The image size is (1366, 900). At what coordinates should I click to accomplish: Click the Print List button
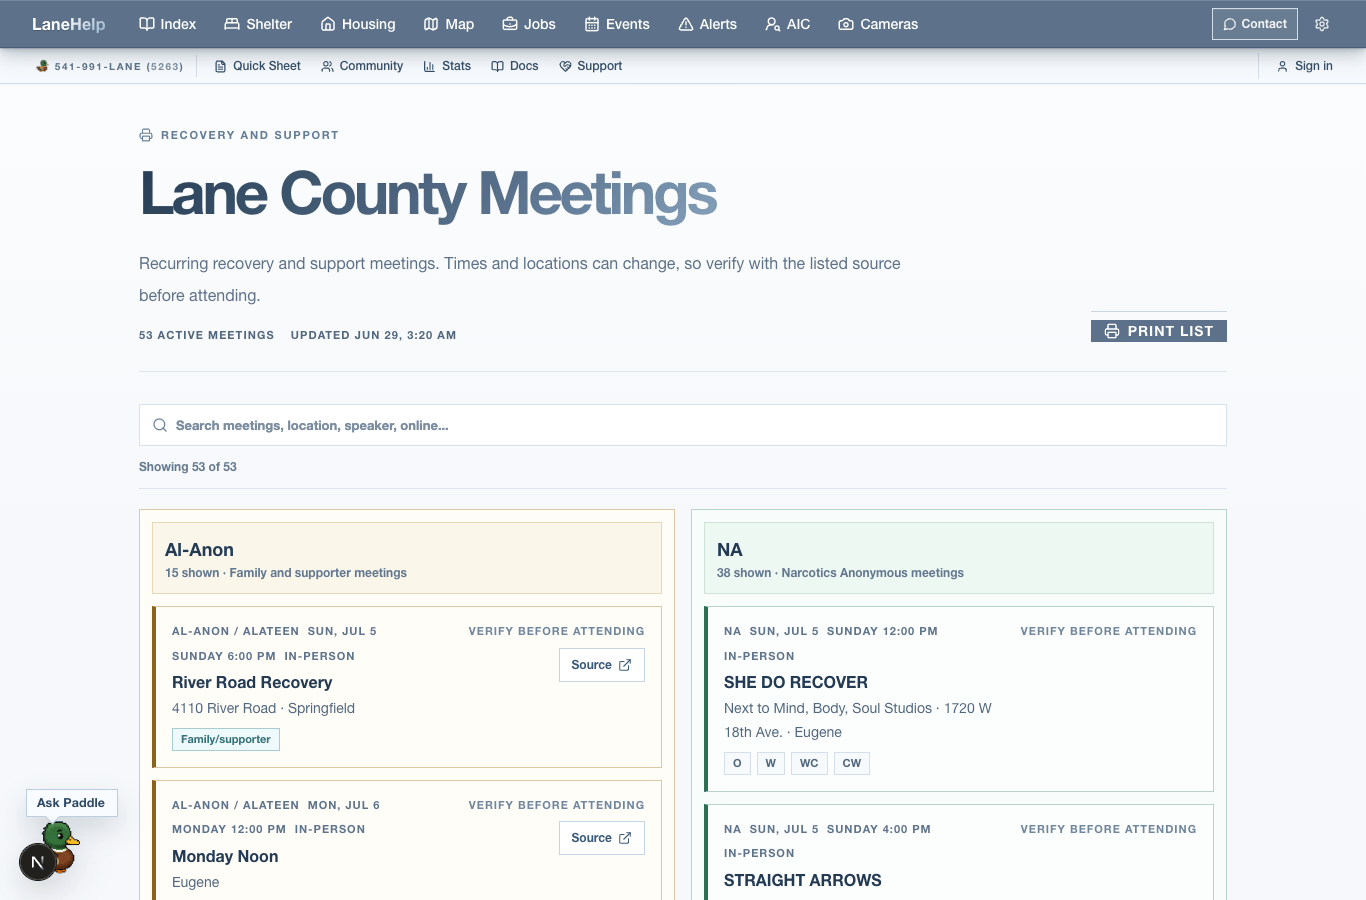click(1159, 331)
